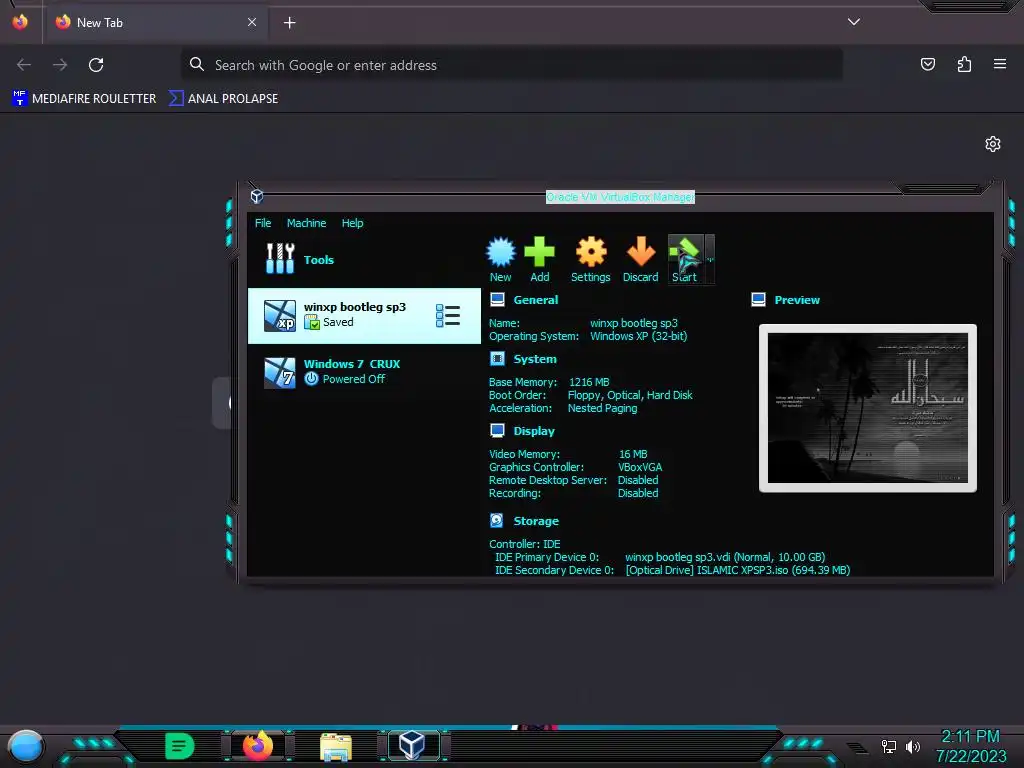Click the System section chip icon
The width and height of the screenshot is (1024, 768).
point(497,358)
